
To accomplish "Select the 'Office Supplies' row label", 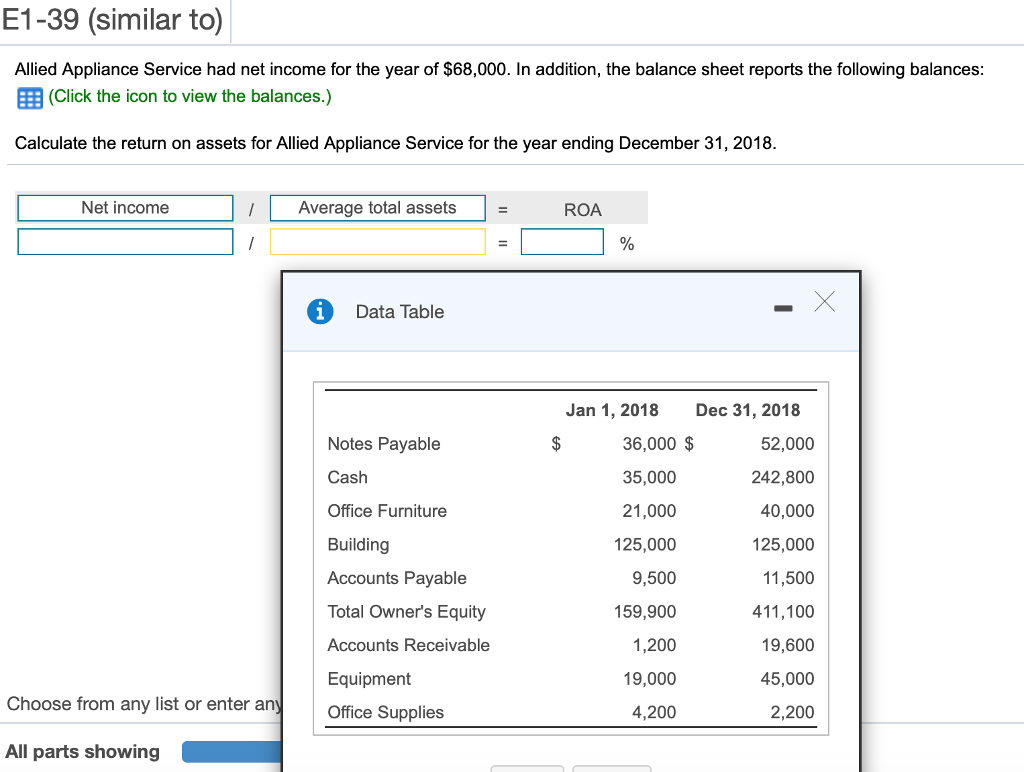I will [386, 713].
